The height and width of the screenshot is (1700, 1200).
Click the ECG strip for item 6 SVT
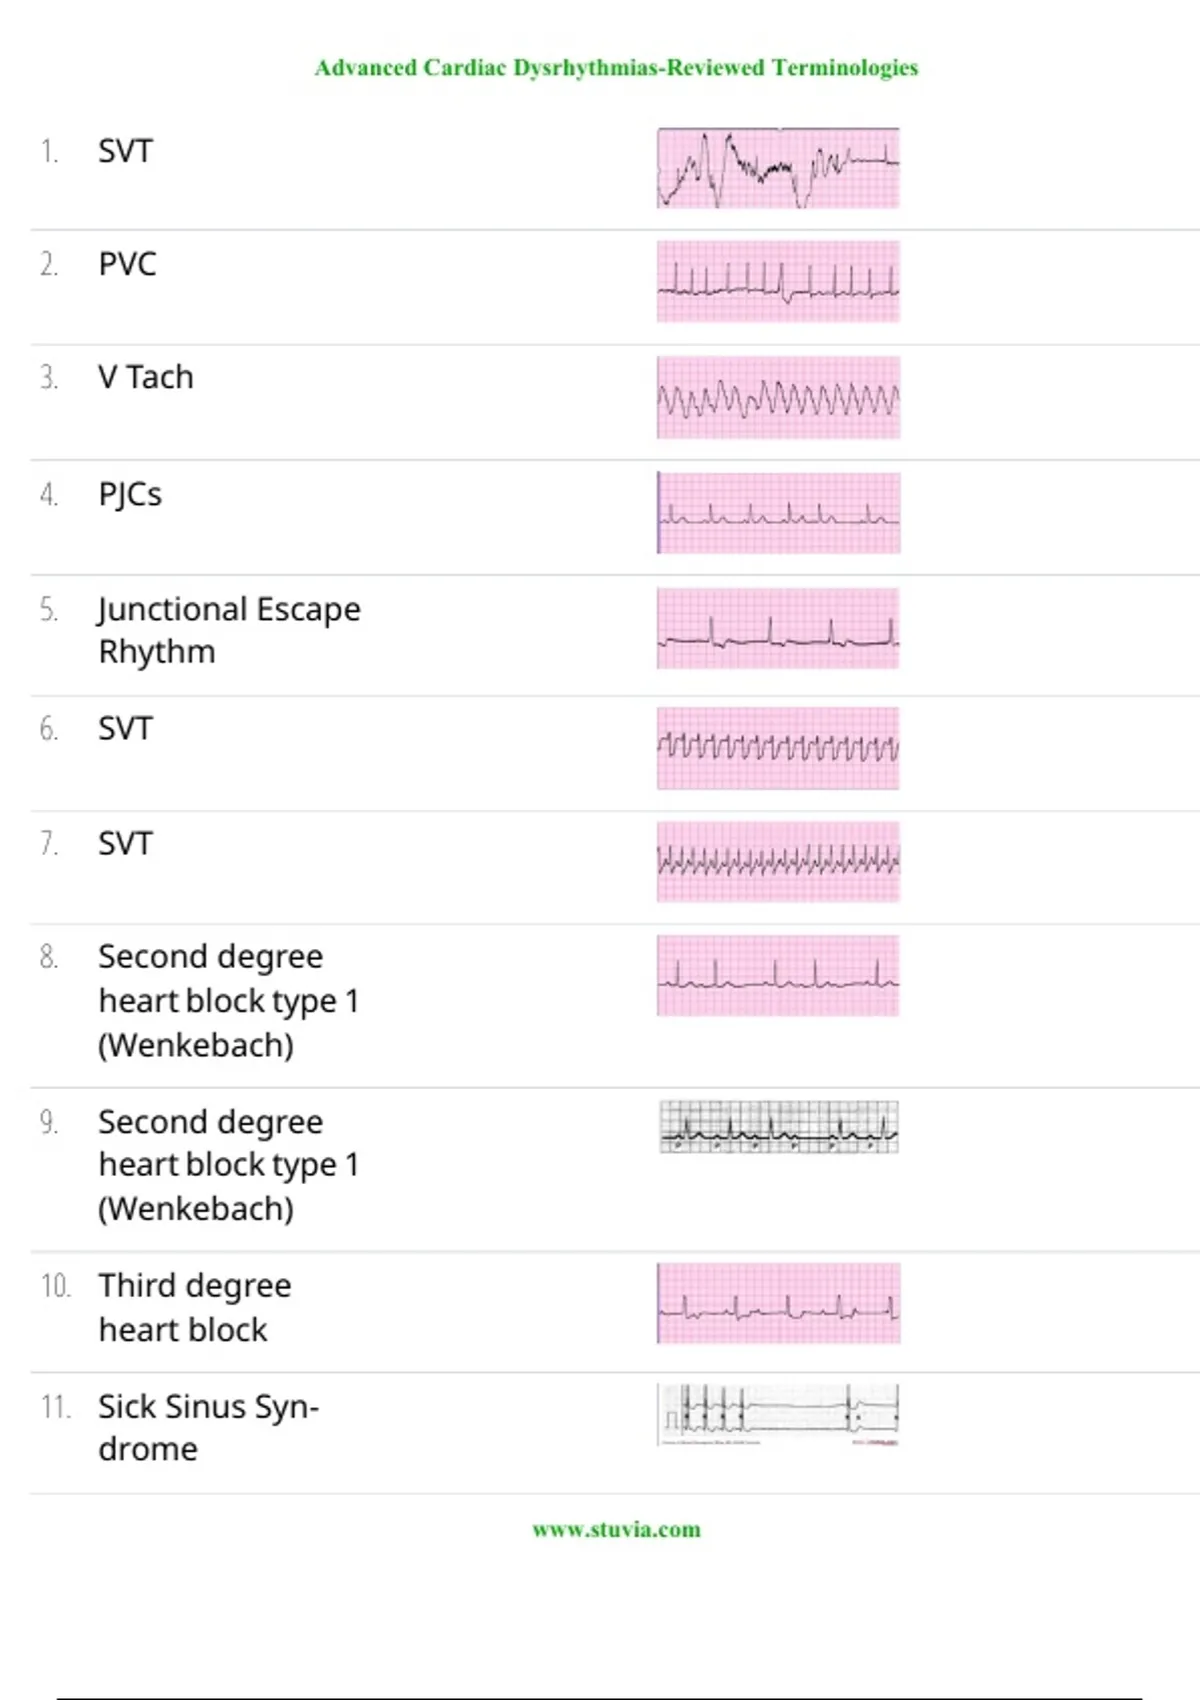(778, 749)
